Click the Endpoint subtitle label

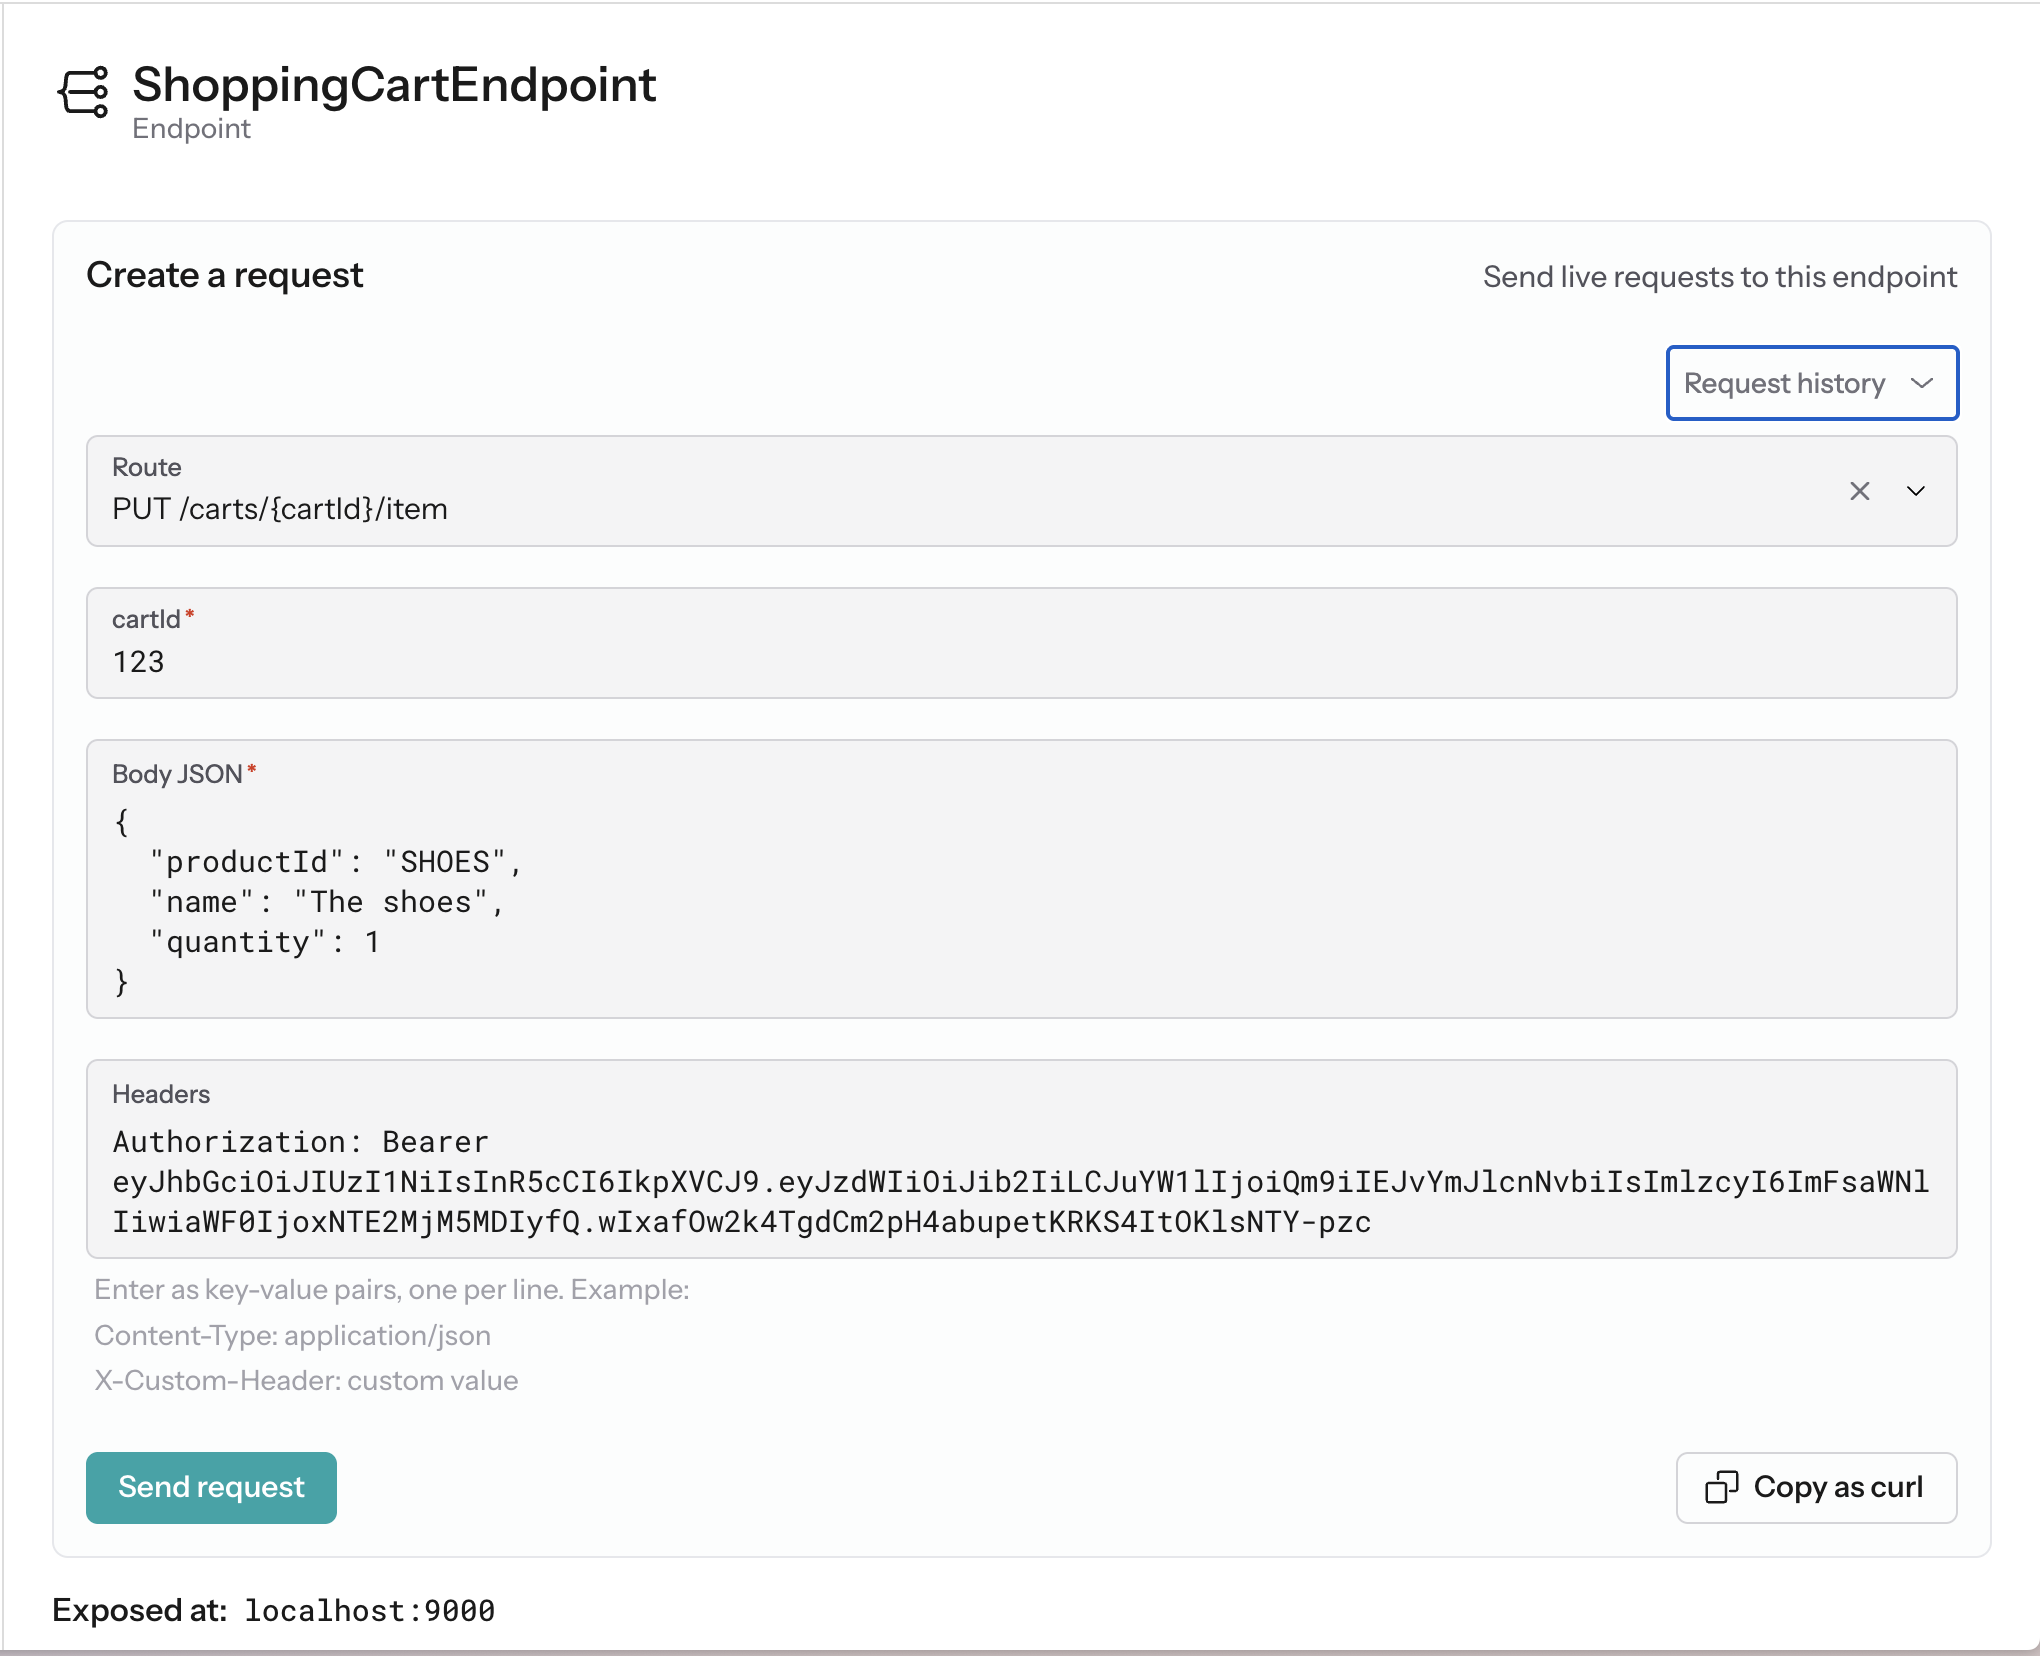(192, 128)
